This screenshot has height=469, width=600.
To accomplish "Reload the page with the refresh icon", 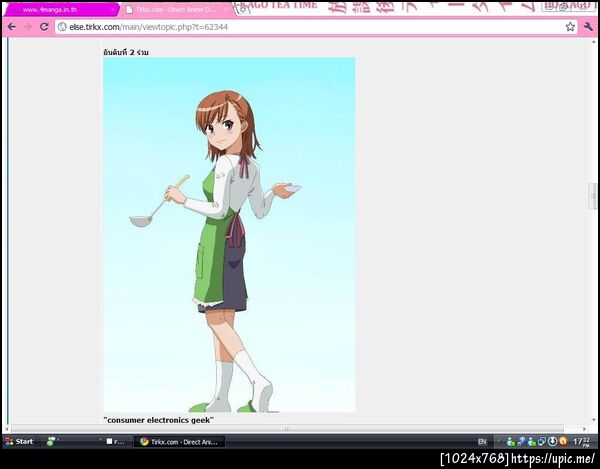I will click(x=44, y=27).
